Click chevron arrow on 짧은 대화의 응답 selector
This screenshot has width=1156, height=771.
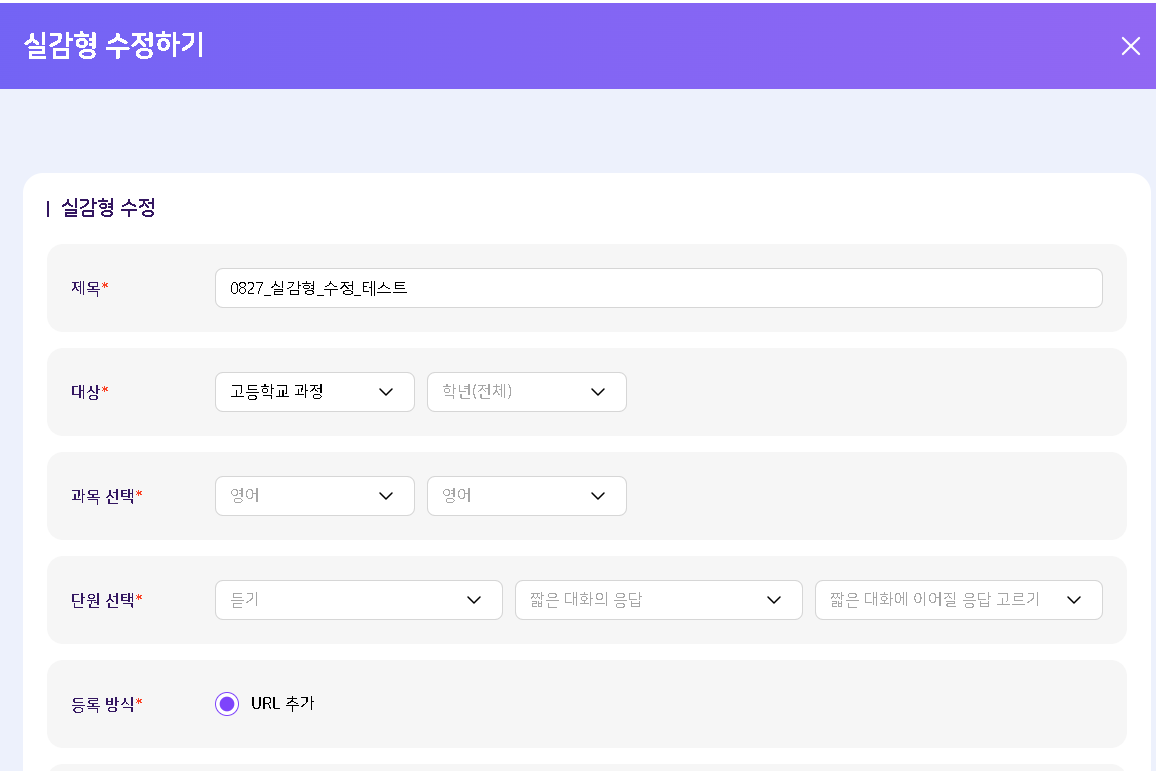(x=774, y=600)
